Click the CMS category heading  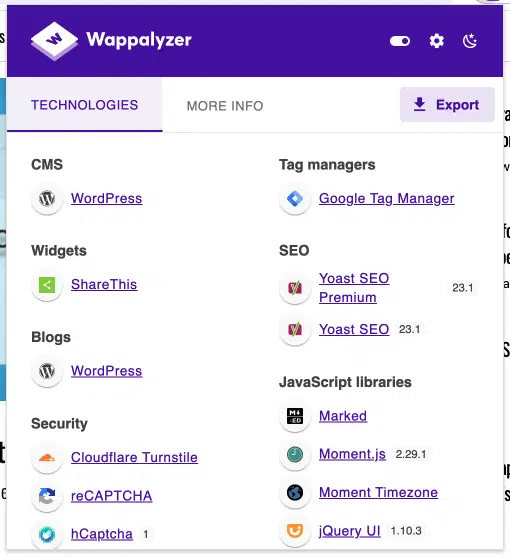coord(47,164)
